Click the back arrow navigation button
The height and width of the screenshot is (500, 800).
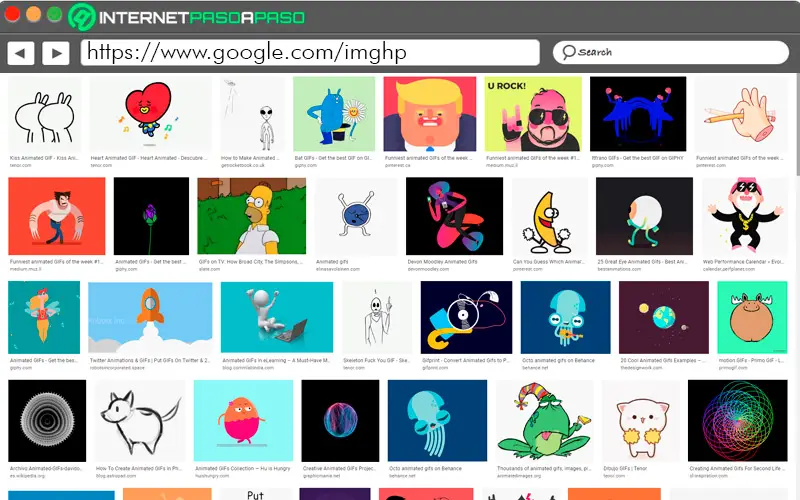tap(21, 53)
